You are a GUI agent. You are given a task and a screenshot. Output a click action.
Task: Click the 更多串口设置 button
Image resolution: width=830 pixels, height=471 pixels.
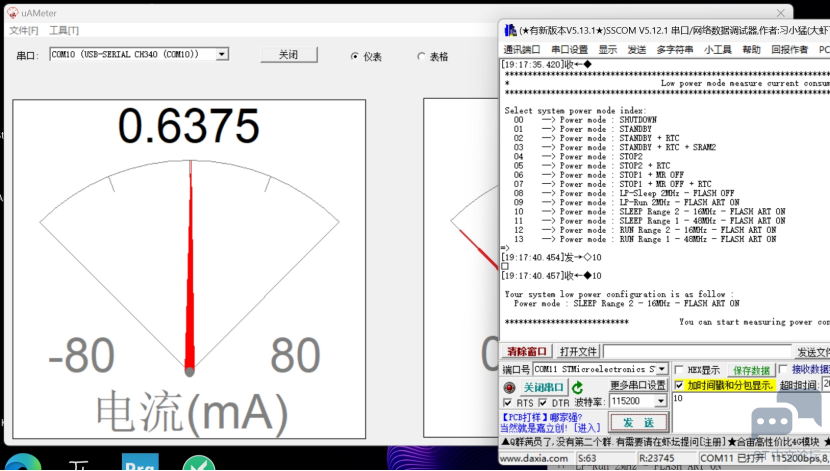tap(637, 385)
